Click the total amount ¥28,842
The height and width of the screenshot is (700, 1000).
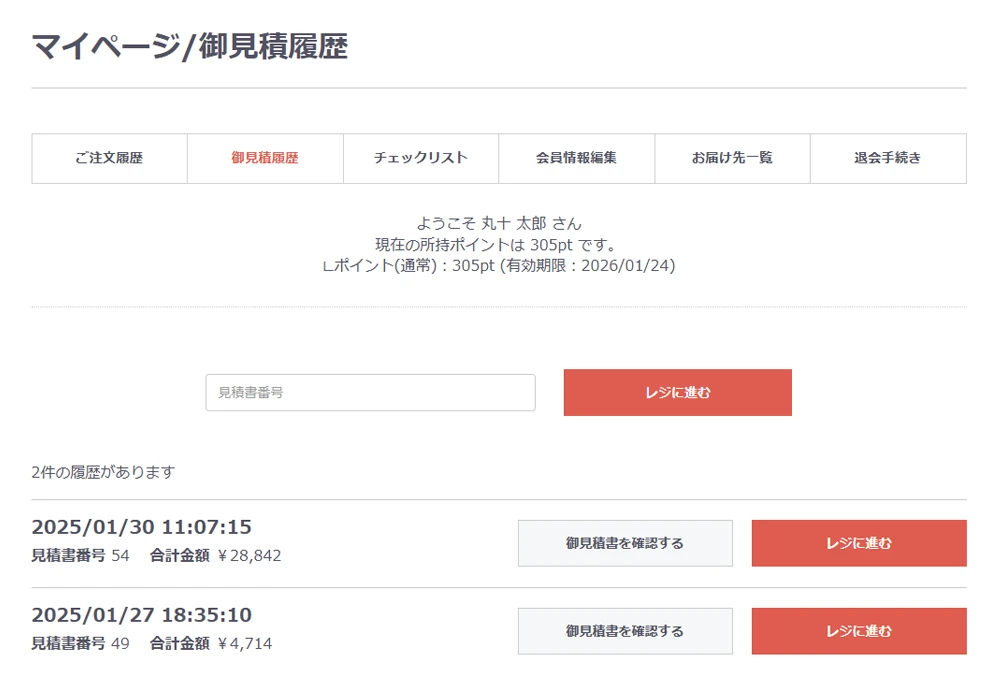point(249,556)
